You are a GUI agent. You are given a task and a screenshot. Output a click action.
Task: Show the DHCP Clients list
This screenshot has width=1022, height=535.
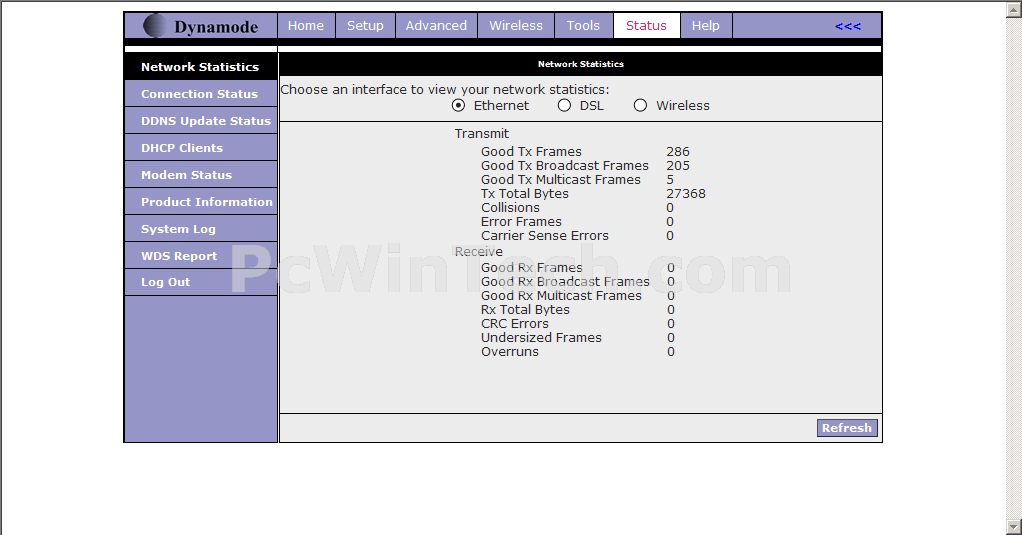pos(201,148)
